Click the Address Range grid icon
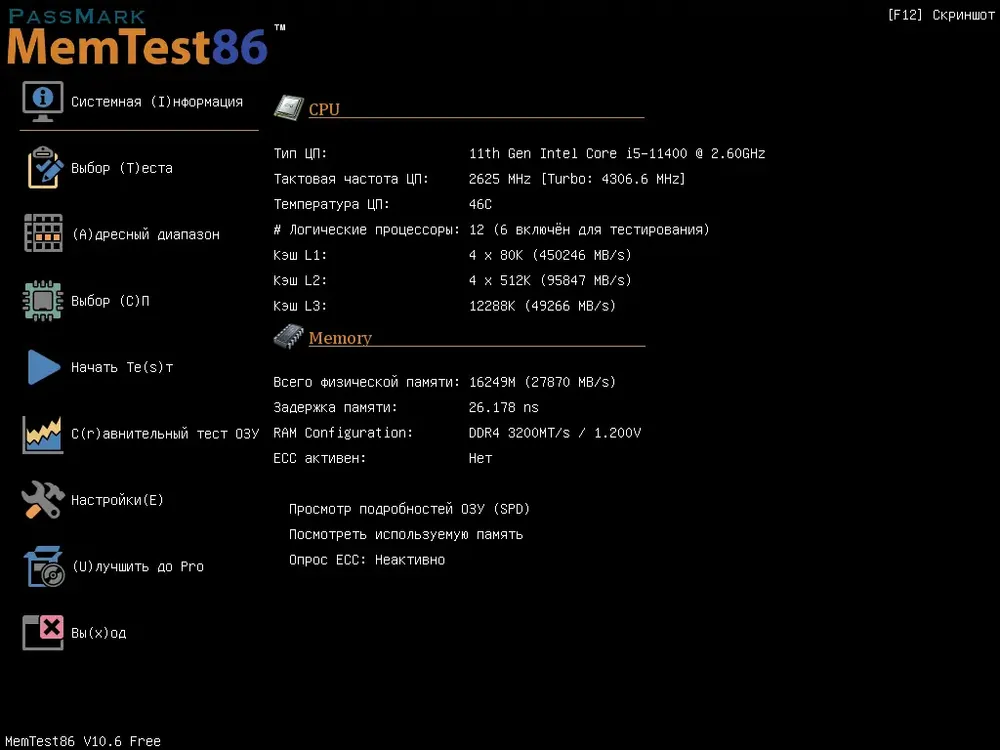 [x=43, y=233]
